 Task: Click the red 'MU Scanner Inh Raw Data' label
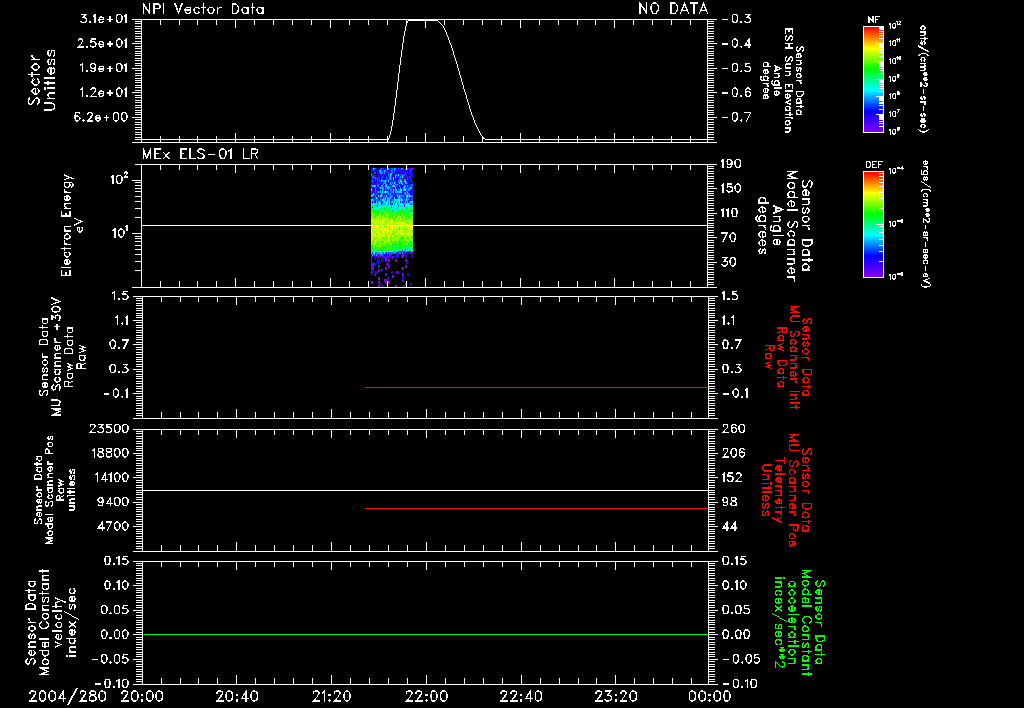point(788,358)
